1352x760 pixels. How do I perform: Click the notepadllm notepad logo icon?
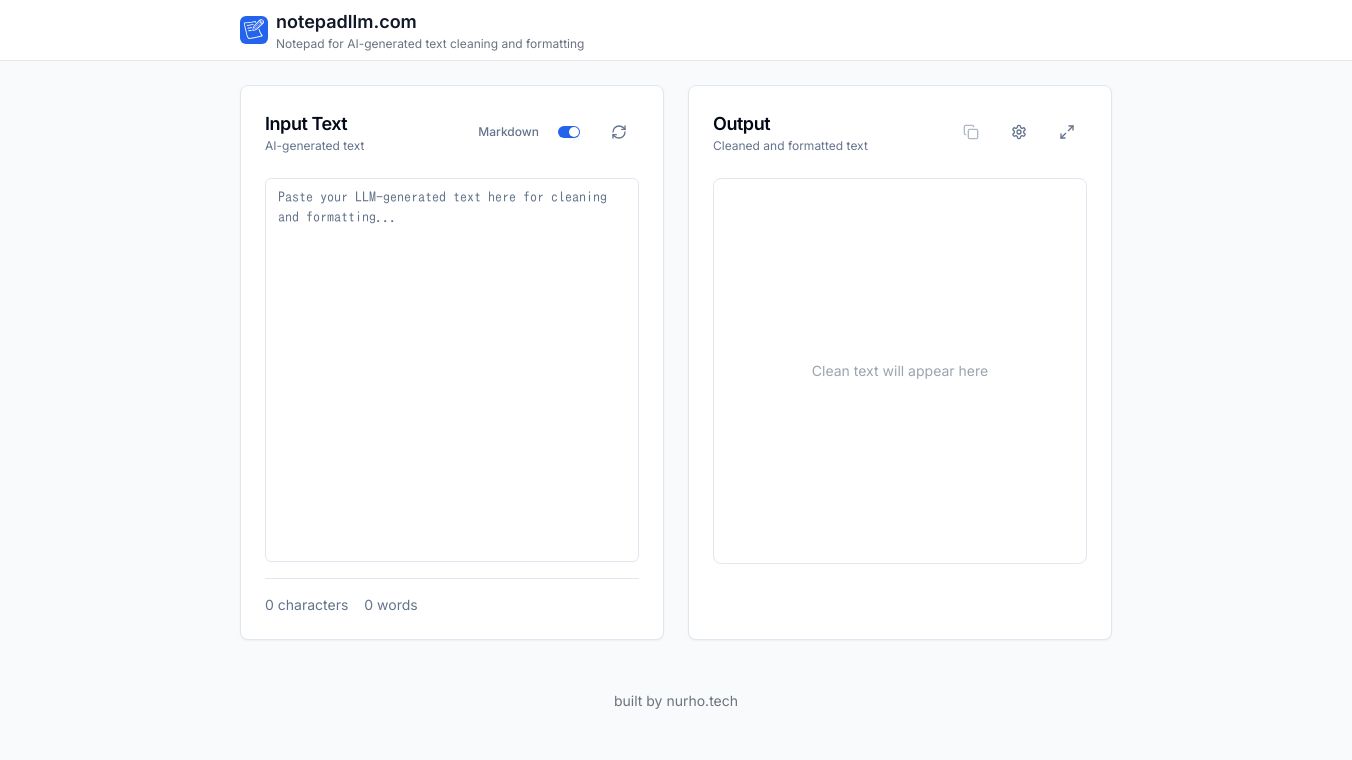click(x=254, y=30)
